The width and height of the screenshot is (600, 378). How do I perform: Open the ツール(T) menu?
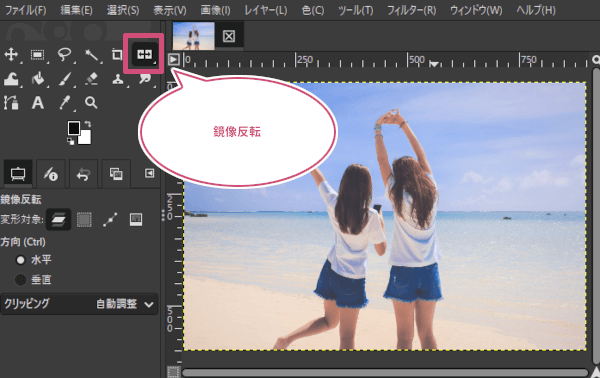(355, 10)
